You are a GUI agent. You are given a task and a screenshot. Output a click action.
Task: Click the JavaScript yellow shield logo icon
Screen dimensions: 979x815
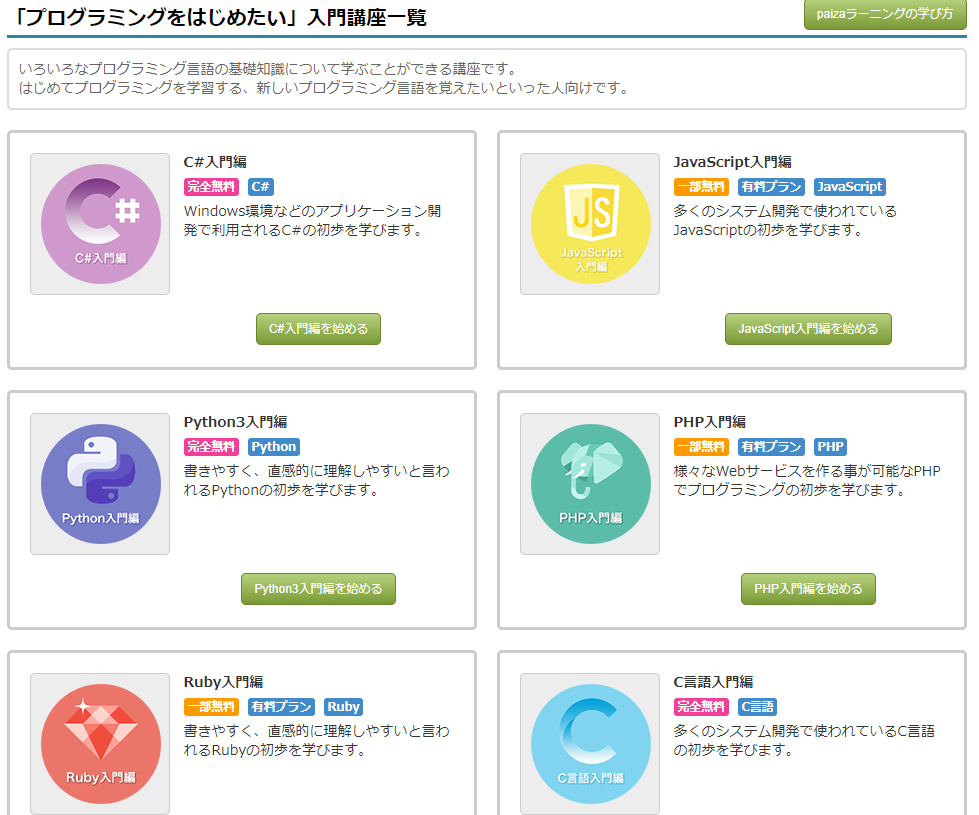click(x=590, y=224)
